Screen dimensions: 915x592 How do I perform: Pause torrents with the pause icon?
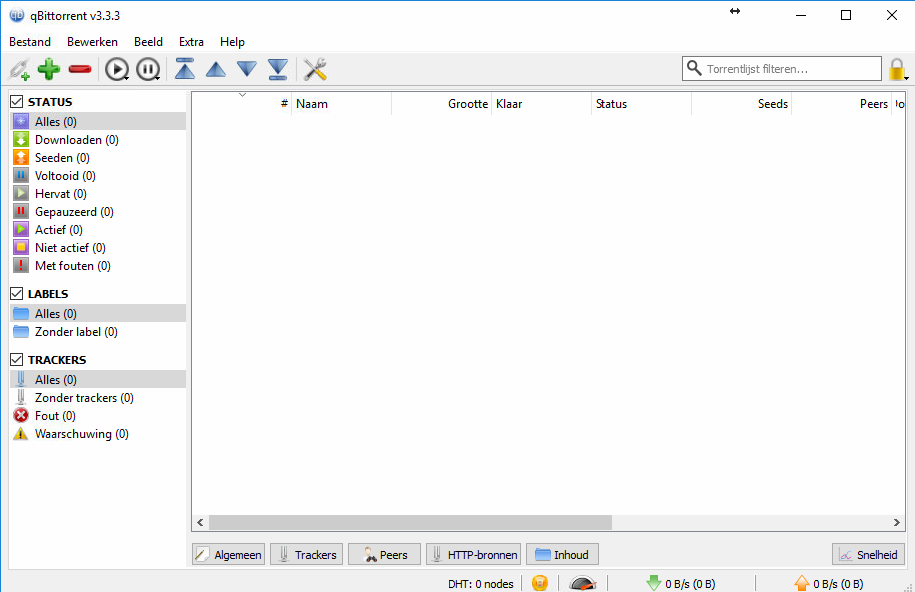tap(148, 69)
